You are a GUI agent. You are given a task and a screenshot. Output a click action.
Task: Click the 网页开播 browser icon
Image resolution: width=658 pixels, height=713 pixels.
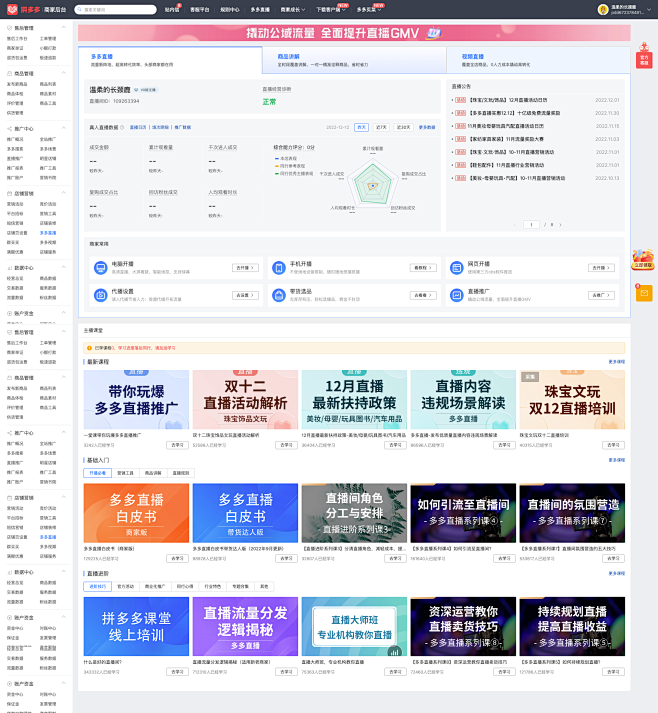pos(456,267)
